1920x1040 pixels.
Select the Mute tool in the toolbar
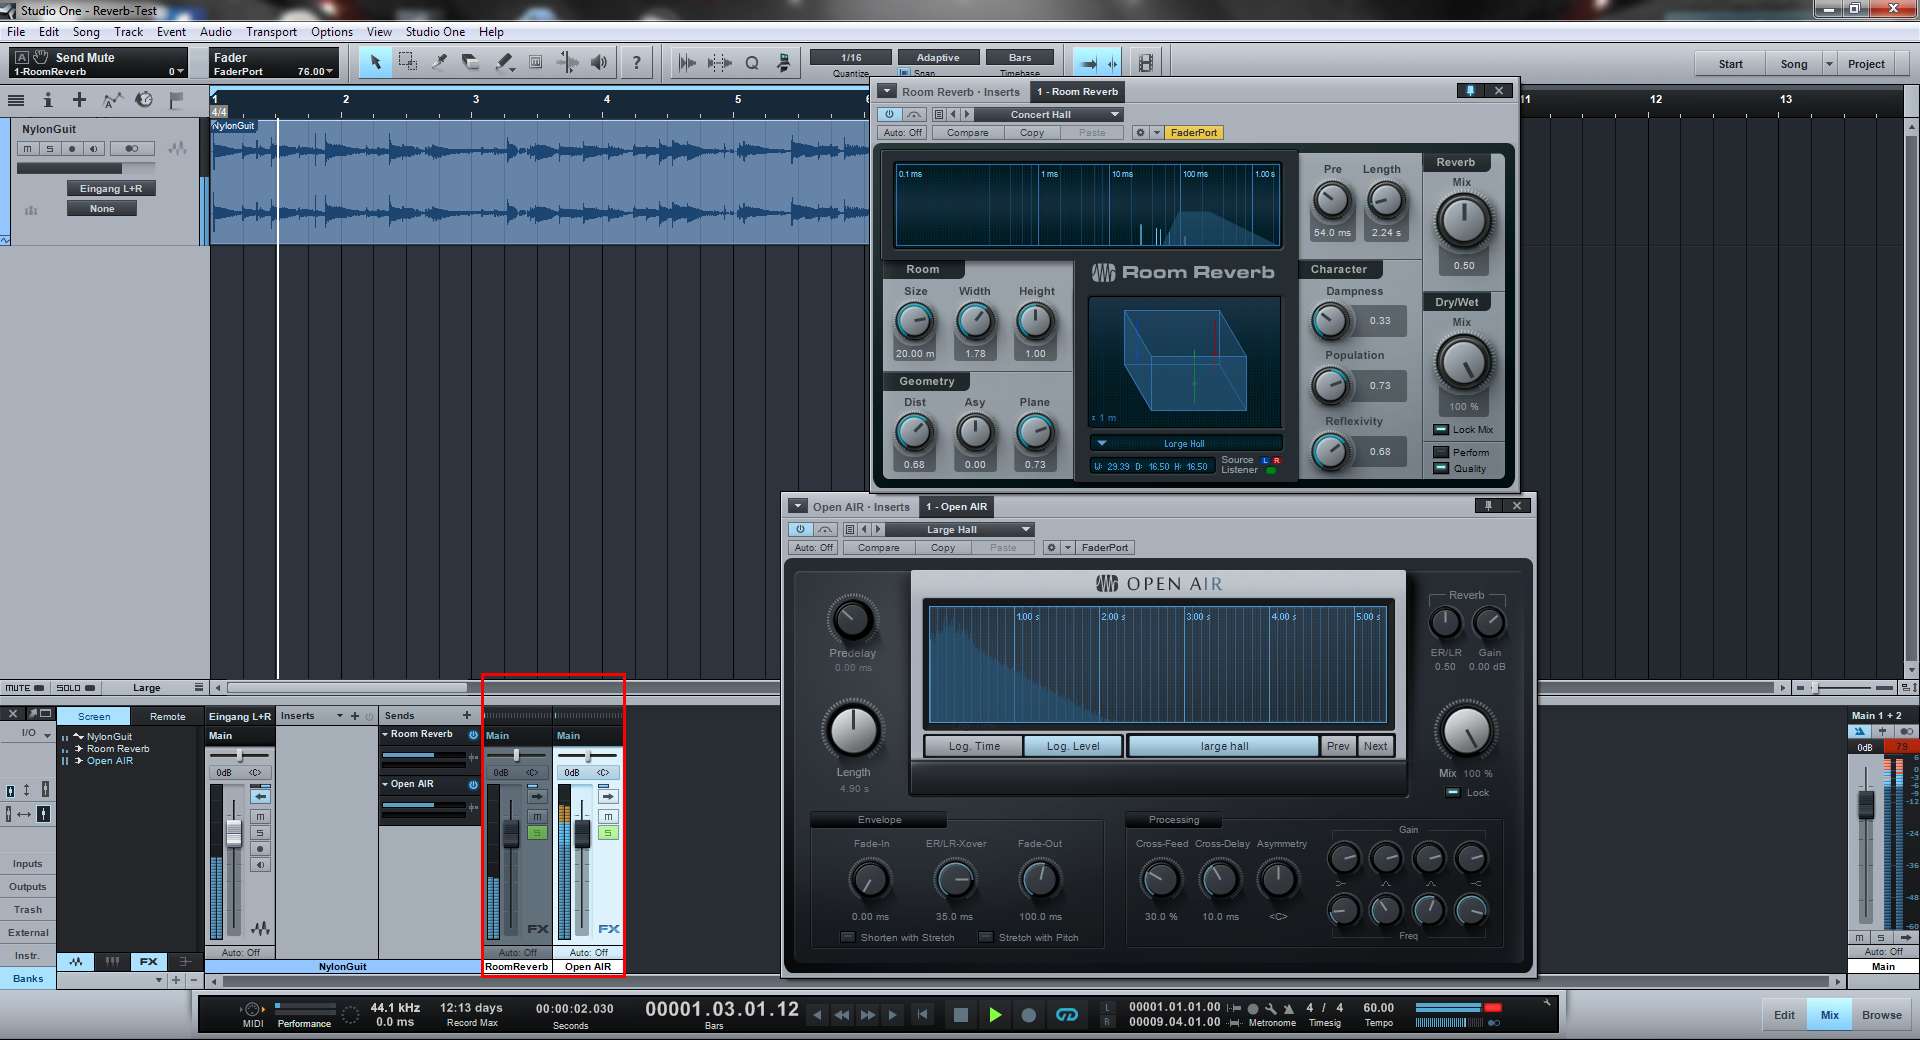535,63
